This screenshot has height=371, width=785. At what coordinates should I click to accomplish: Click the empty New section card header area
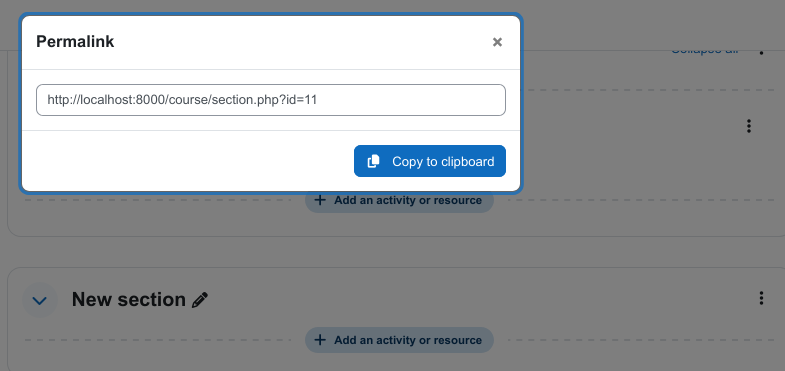[x=476, y=299]
